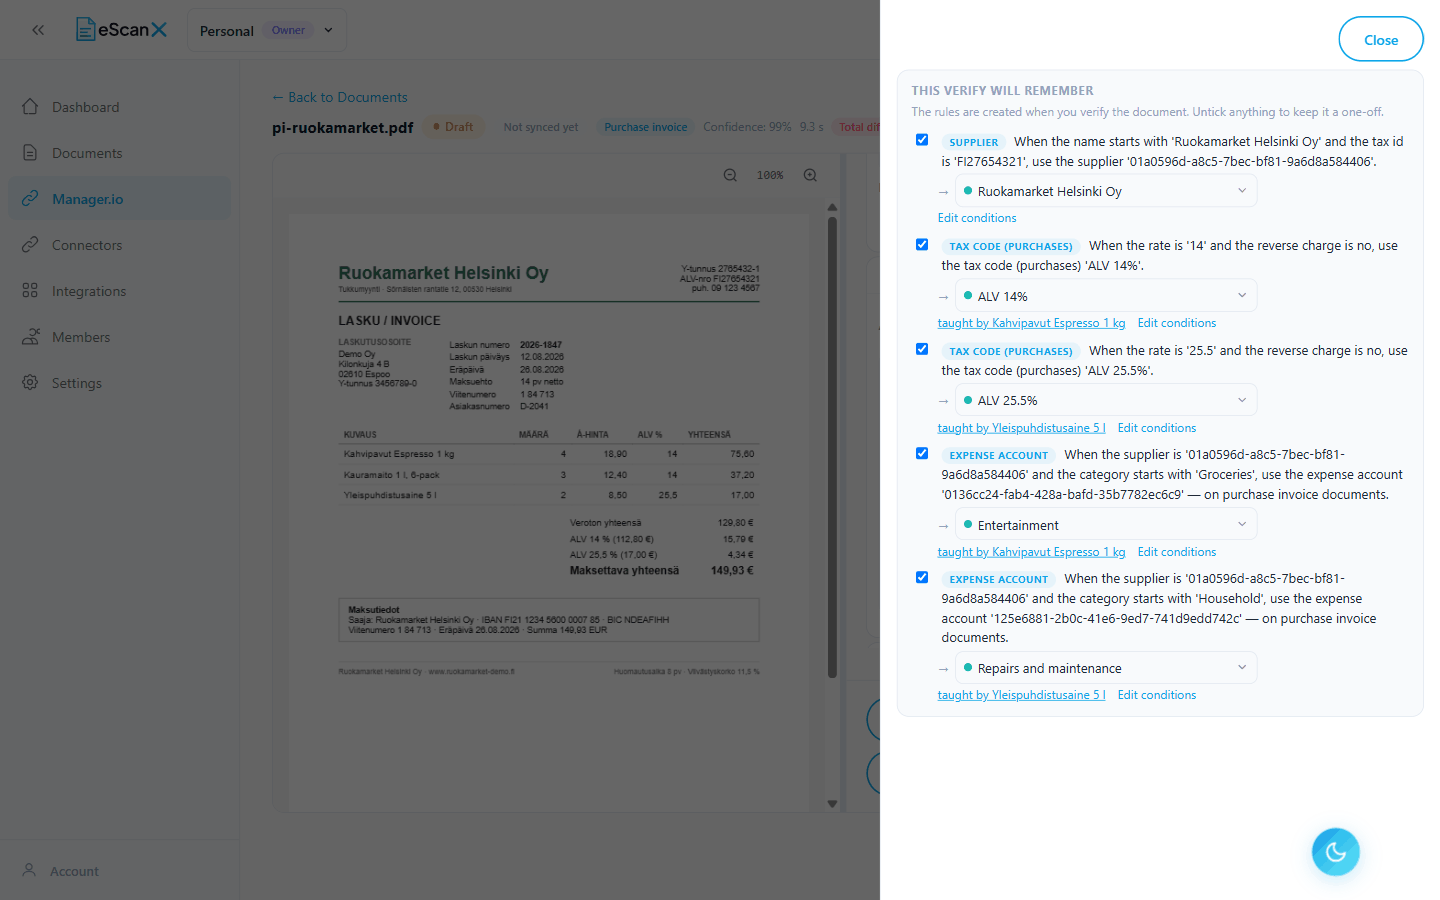Open the ALV 14% tax code dropdown
Image resolution: width=1440 pixels, height=900 pixels.
(1106, 296)
